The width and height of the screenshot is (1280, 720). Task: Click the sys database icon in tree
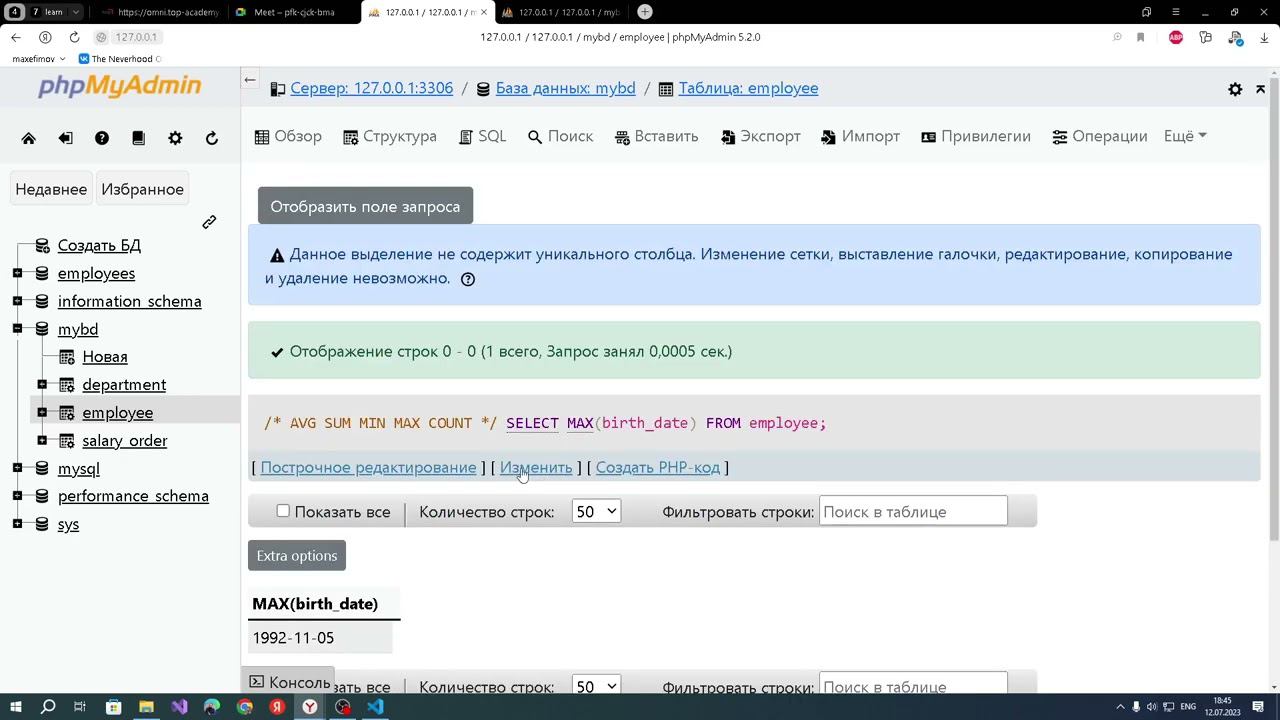point(42,524)
